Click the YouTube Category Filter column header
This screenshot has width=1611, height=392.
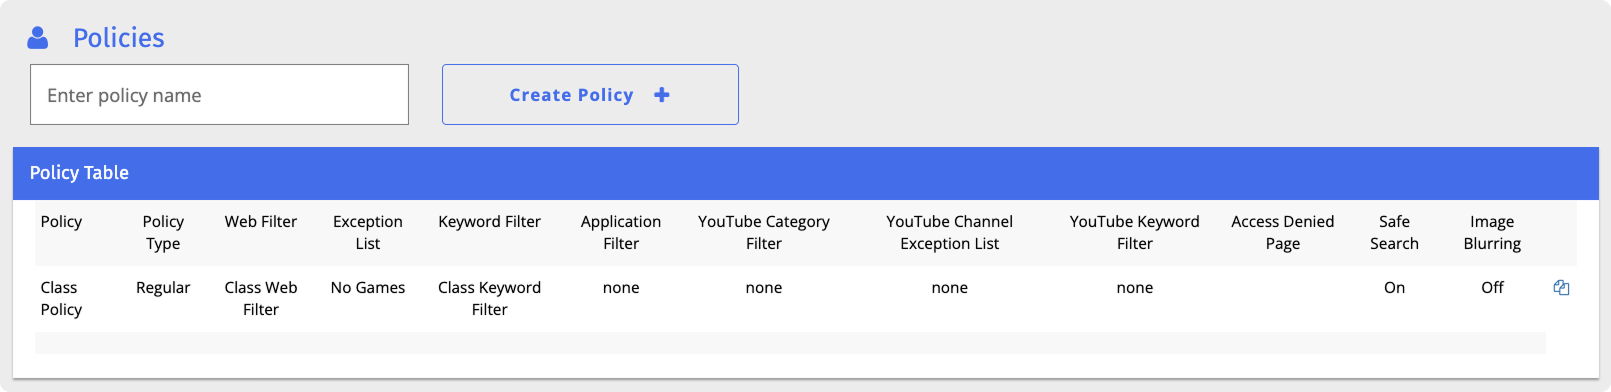(764, 233)
